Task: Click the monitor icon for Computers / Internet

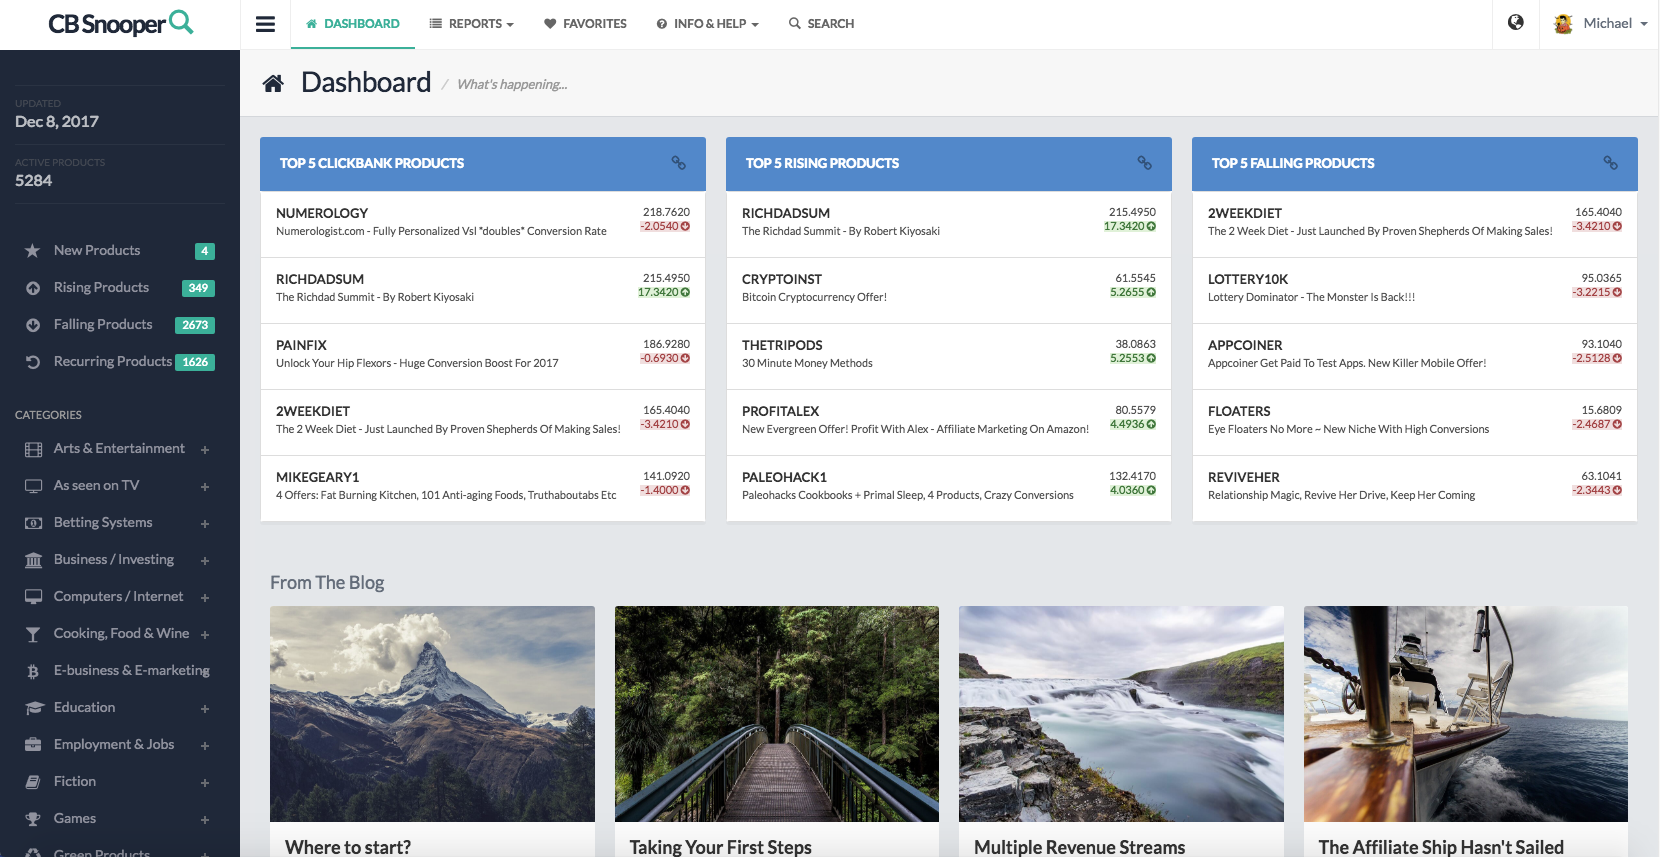Action: pyautogui.click(x=33, y=597)
